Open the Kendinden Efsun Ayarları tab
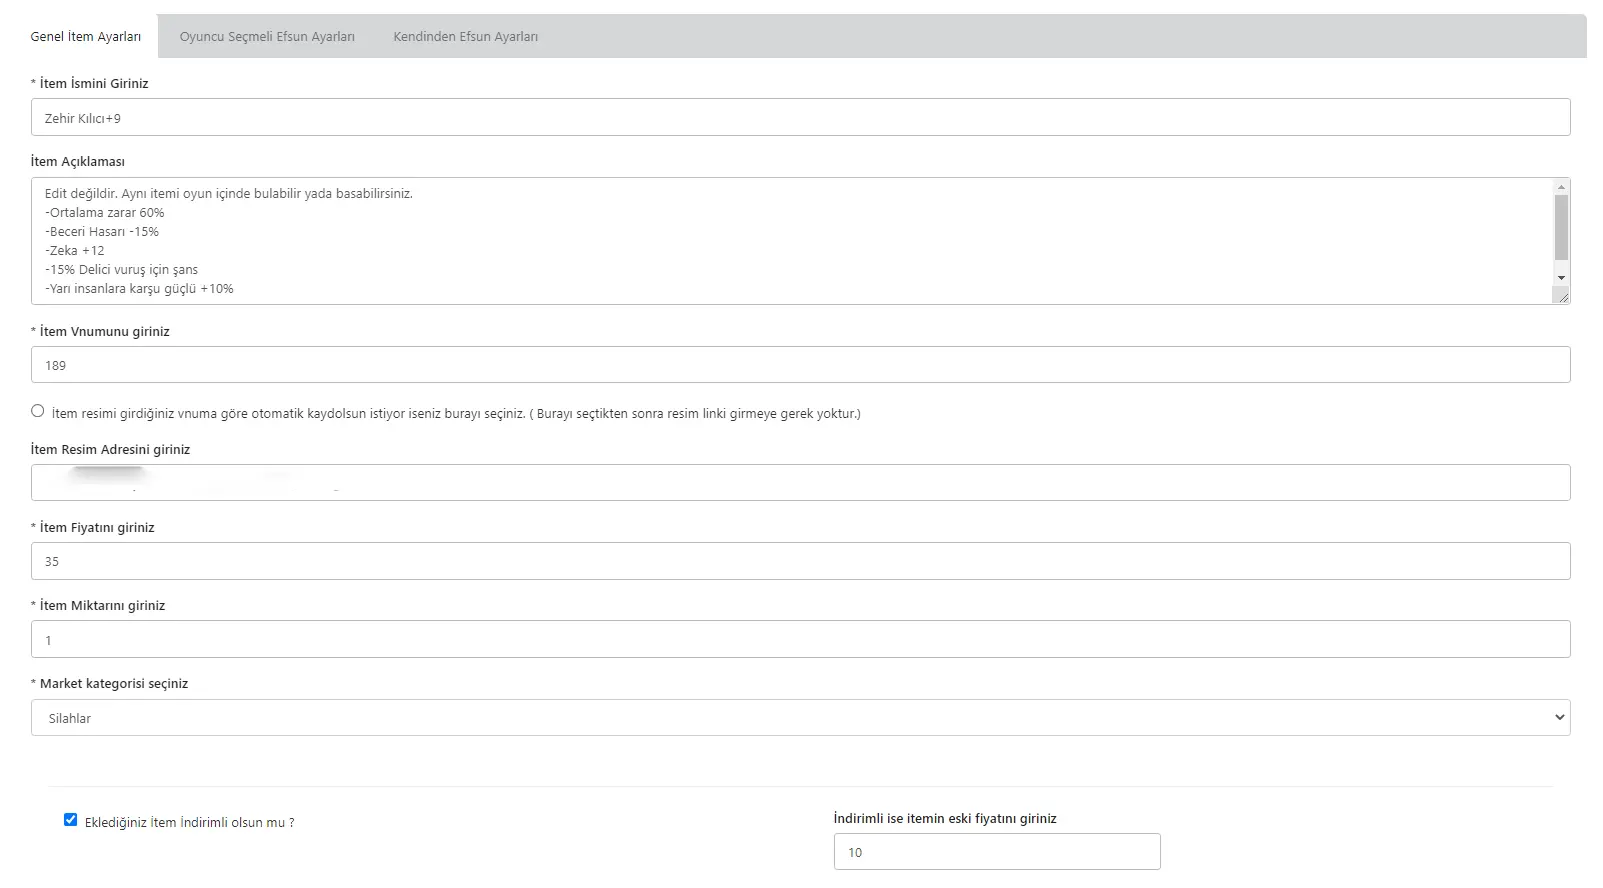 pyautogui.click(x=465, y=37)
